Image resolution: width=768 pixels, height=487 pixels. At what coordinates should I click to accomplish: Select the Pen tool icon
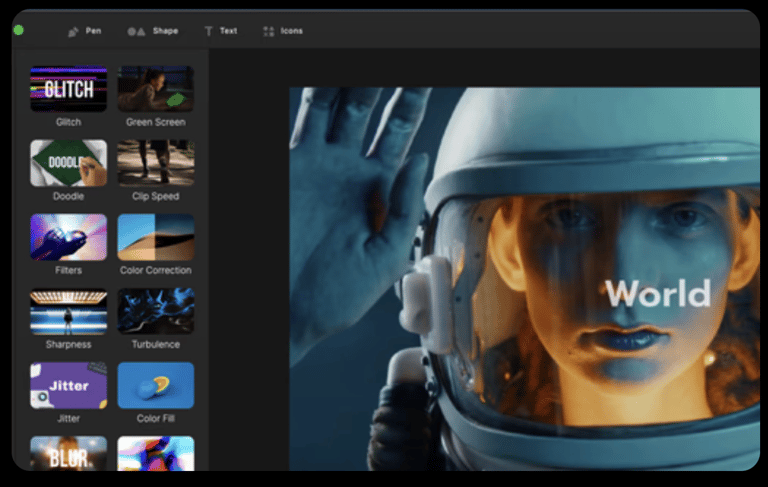click(73, 31)
